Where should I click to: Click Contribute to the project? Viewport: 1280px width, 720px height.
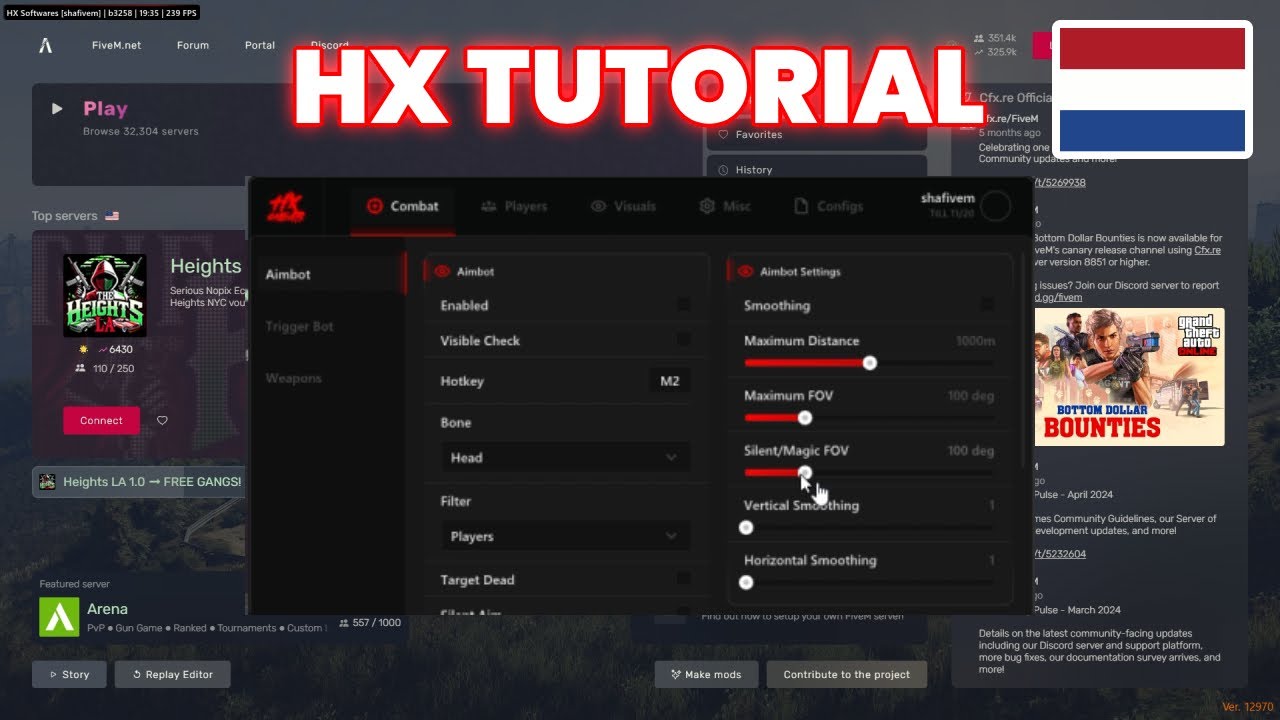click(x=846, y=675)
